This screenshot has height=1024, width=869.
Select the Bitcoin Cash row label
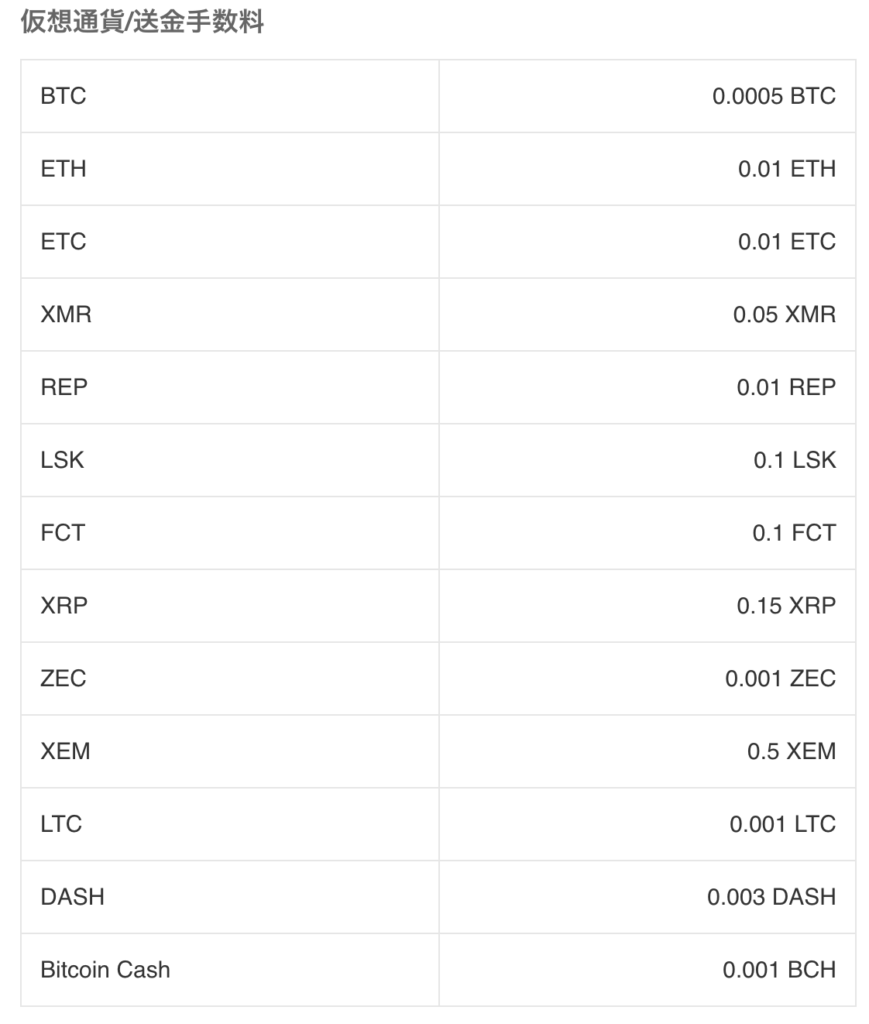[x=105, y=970]
